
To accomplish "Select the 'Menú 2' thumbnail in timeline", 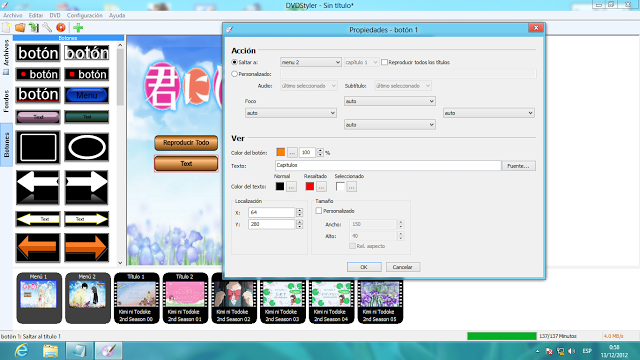I will (x=88, y=298).
